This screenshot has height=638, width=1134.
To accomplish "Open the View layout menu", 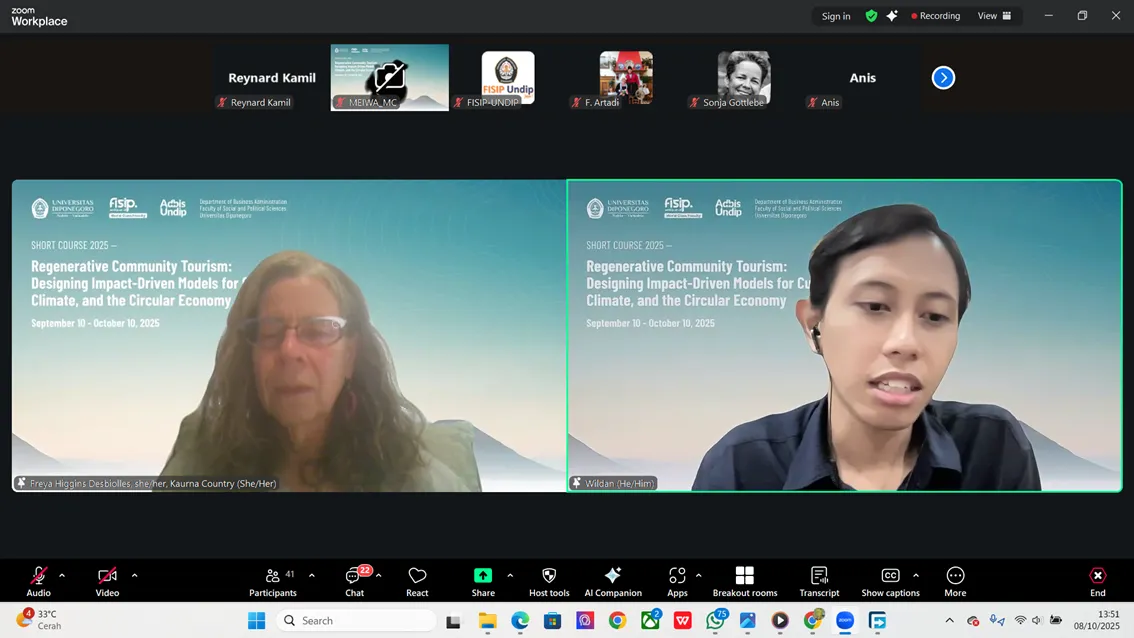I will pos(994,16).
